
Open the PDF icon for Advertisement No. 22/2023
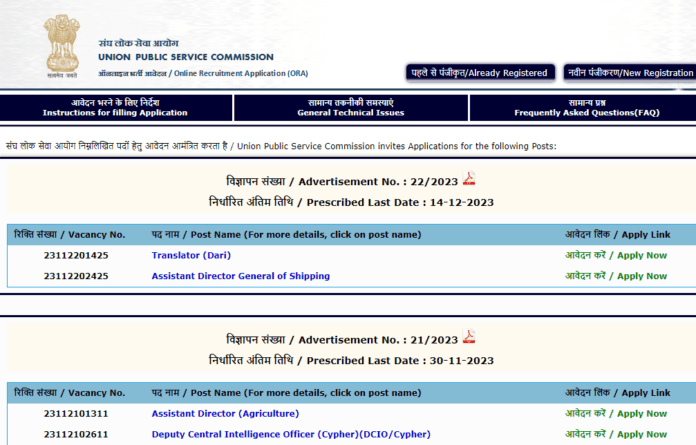(x=469, y=178)
